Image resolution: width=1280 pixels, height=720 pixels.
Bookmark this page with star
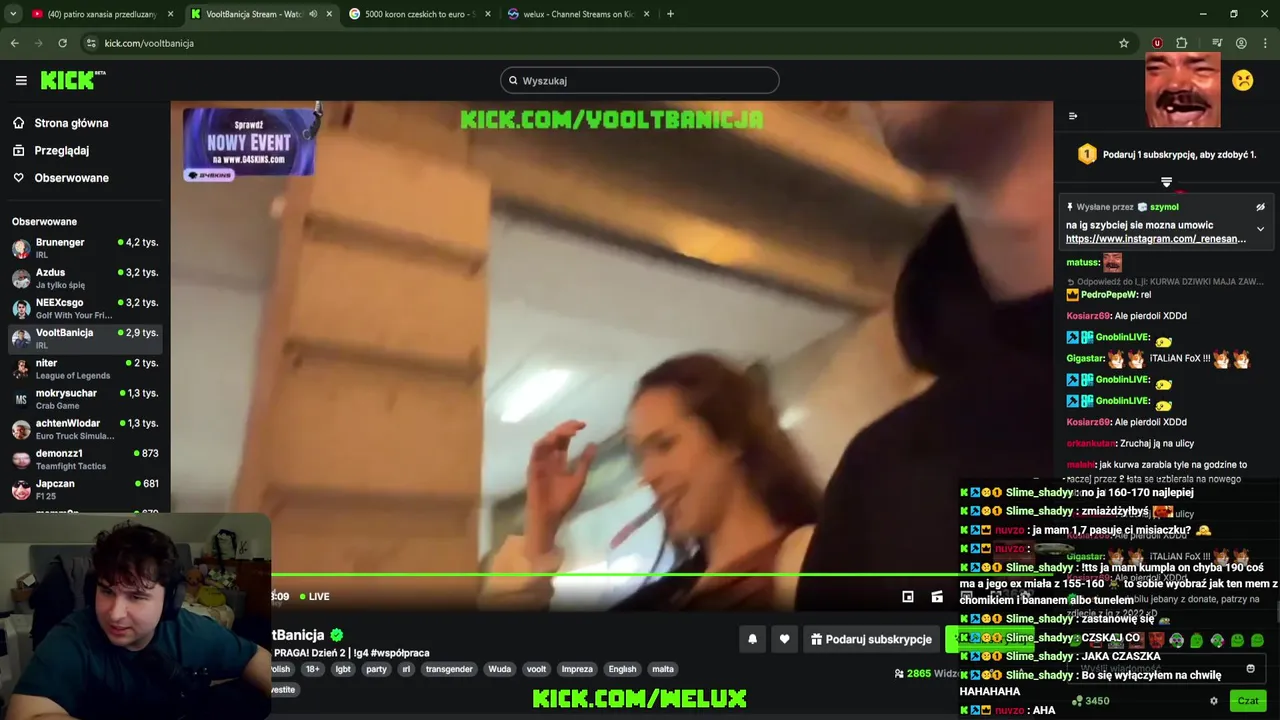[1124, 43]
